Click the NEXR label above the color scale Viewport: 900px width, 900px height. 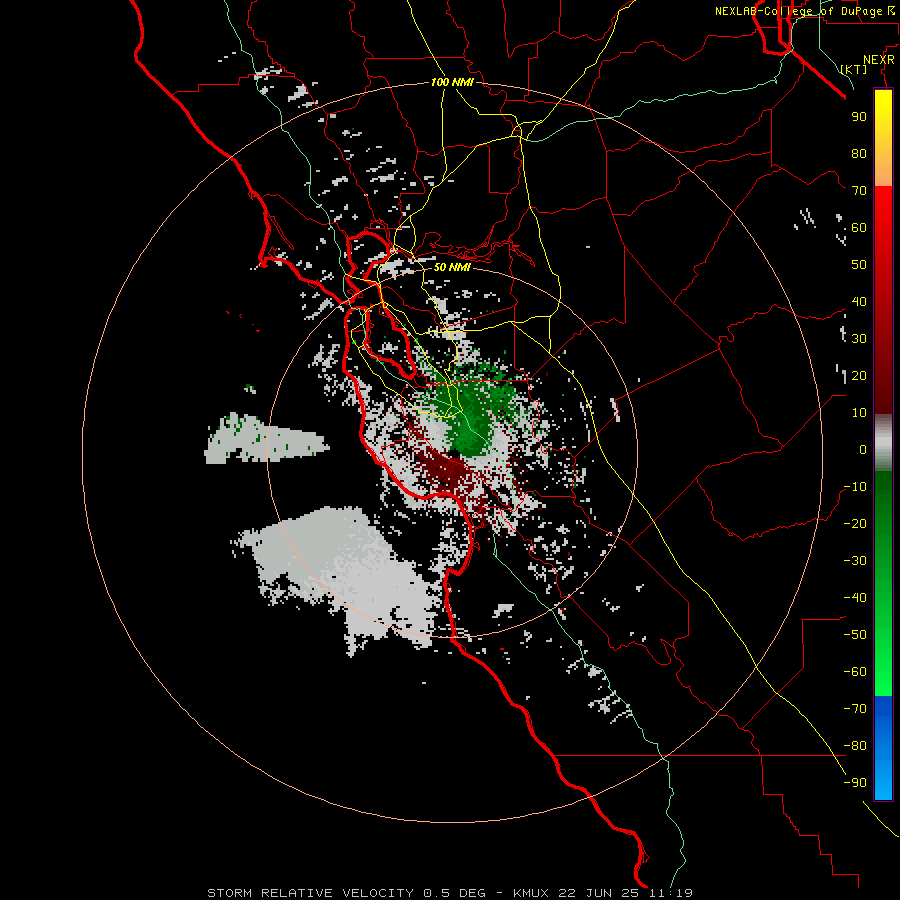click(x=879, y=60)
